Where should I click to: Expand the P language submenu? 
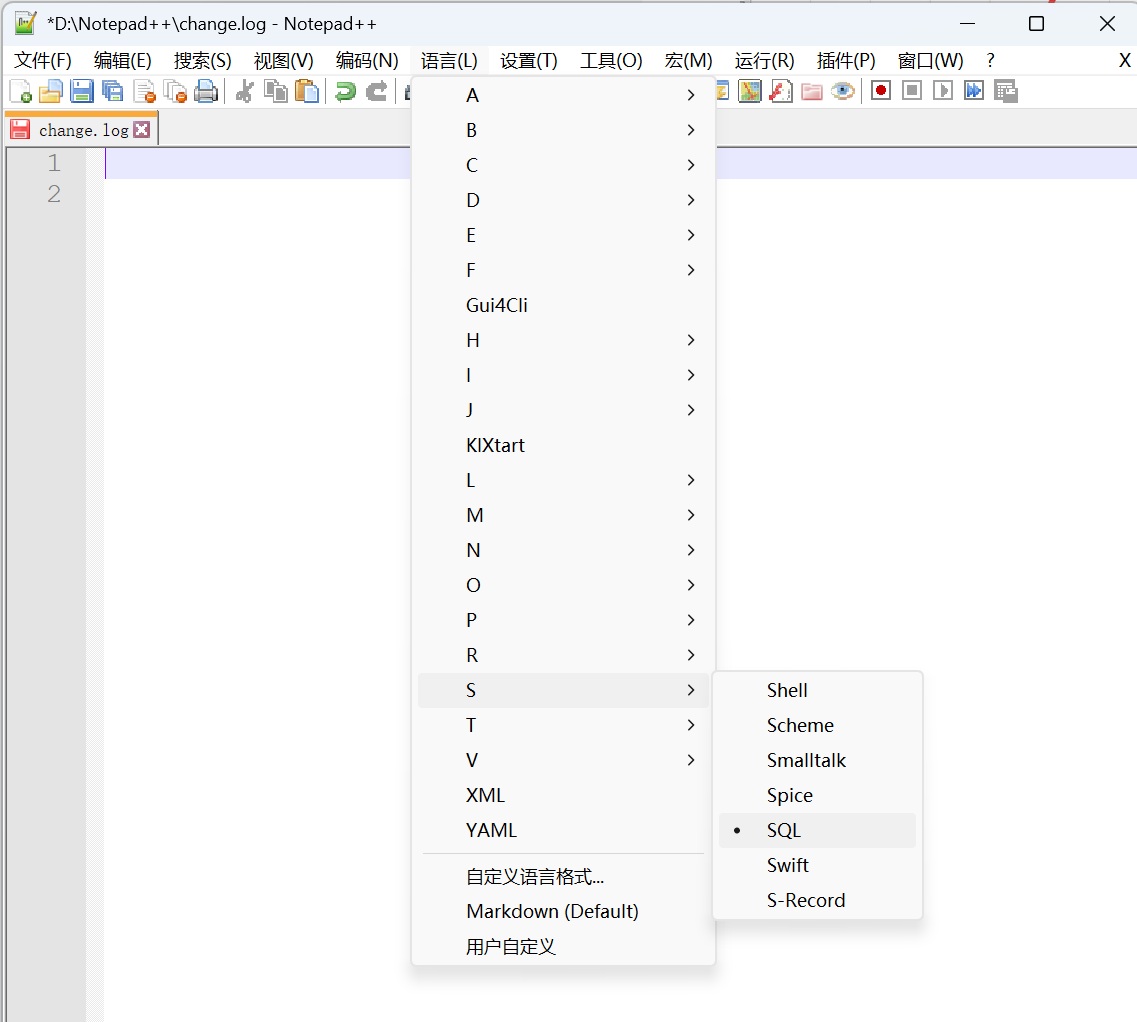point(471,620)
